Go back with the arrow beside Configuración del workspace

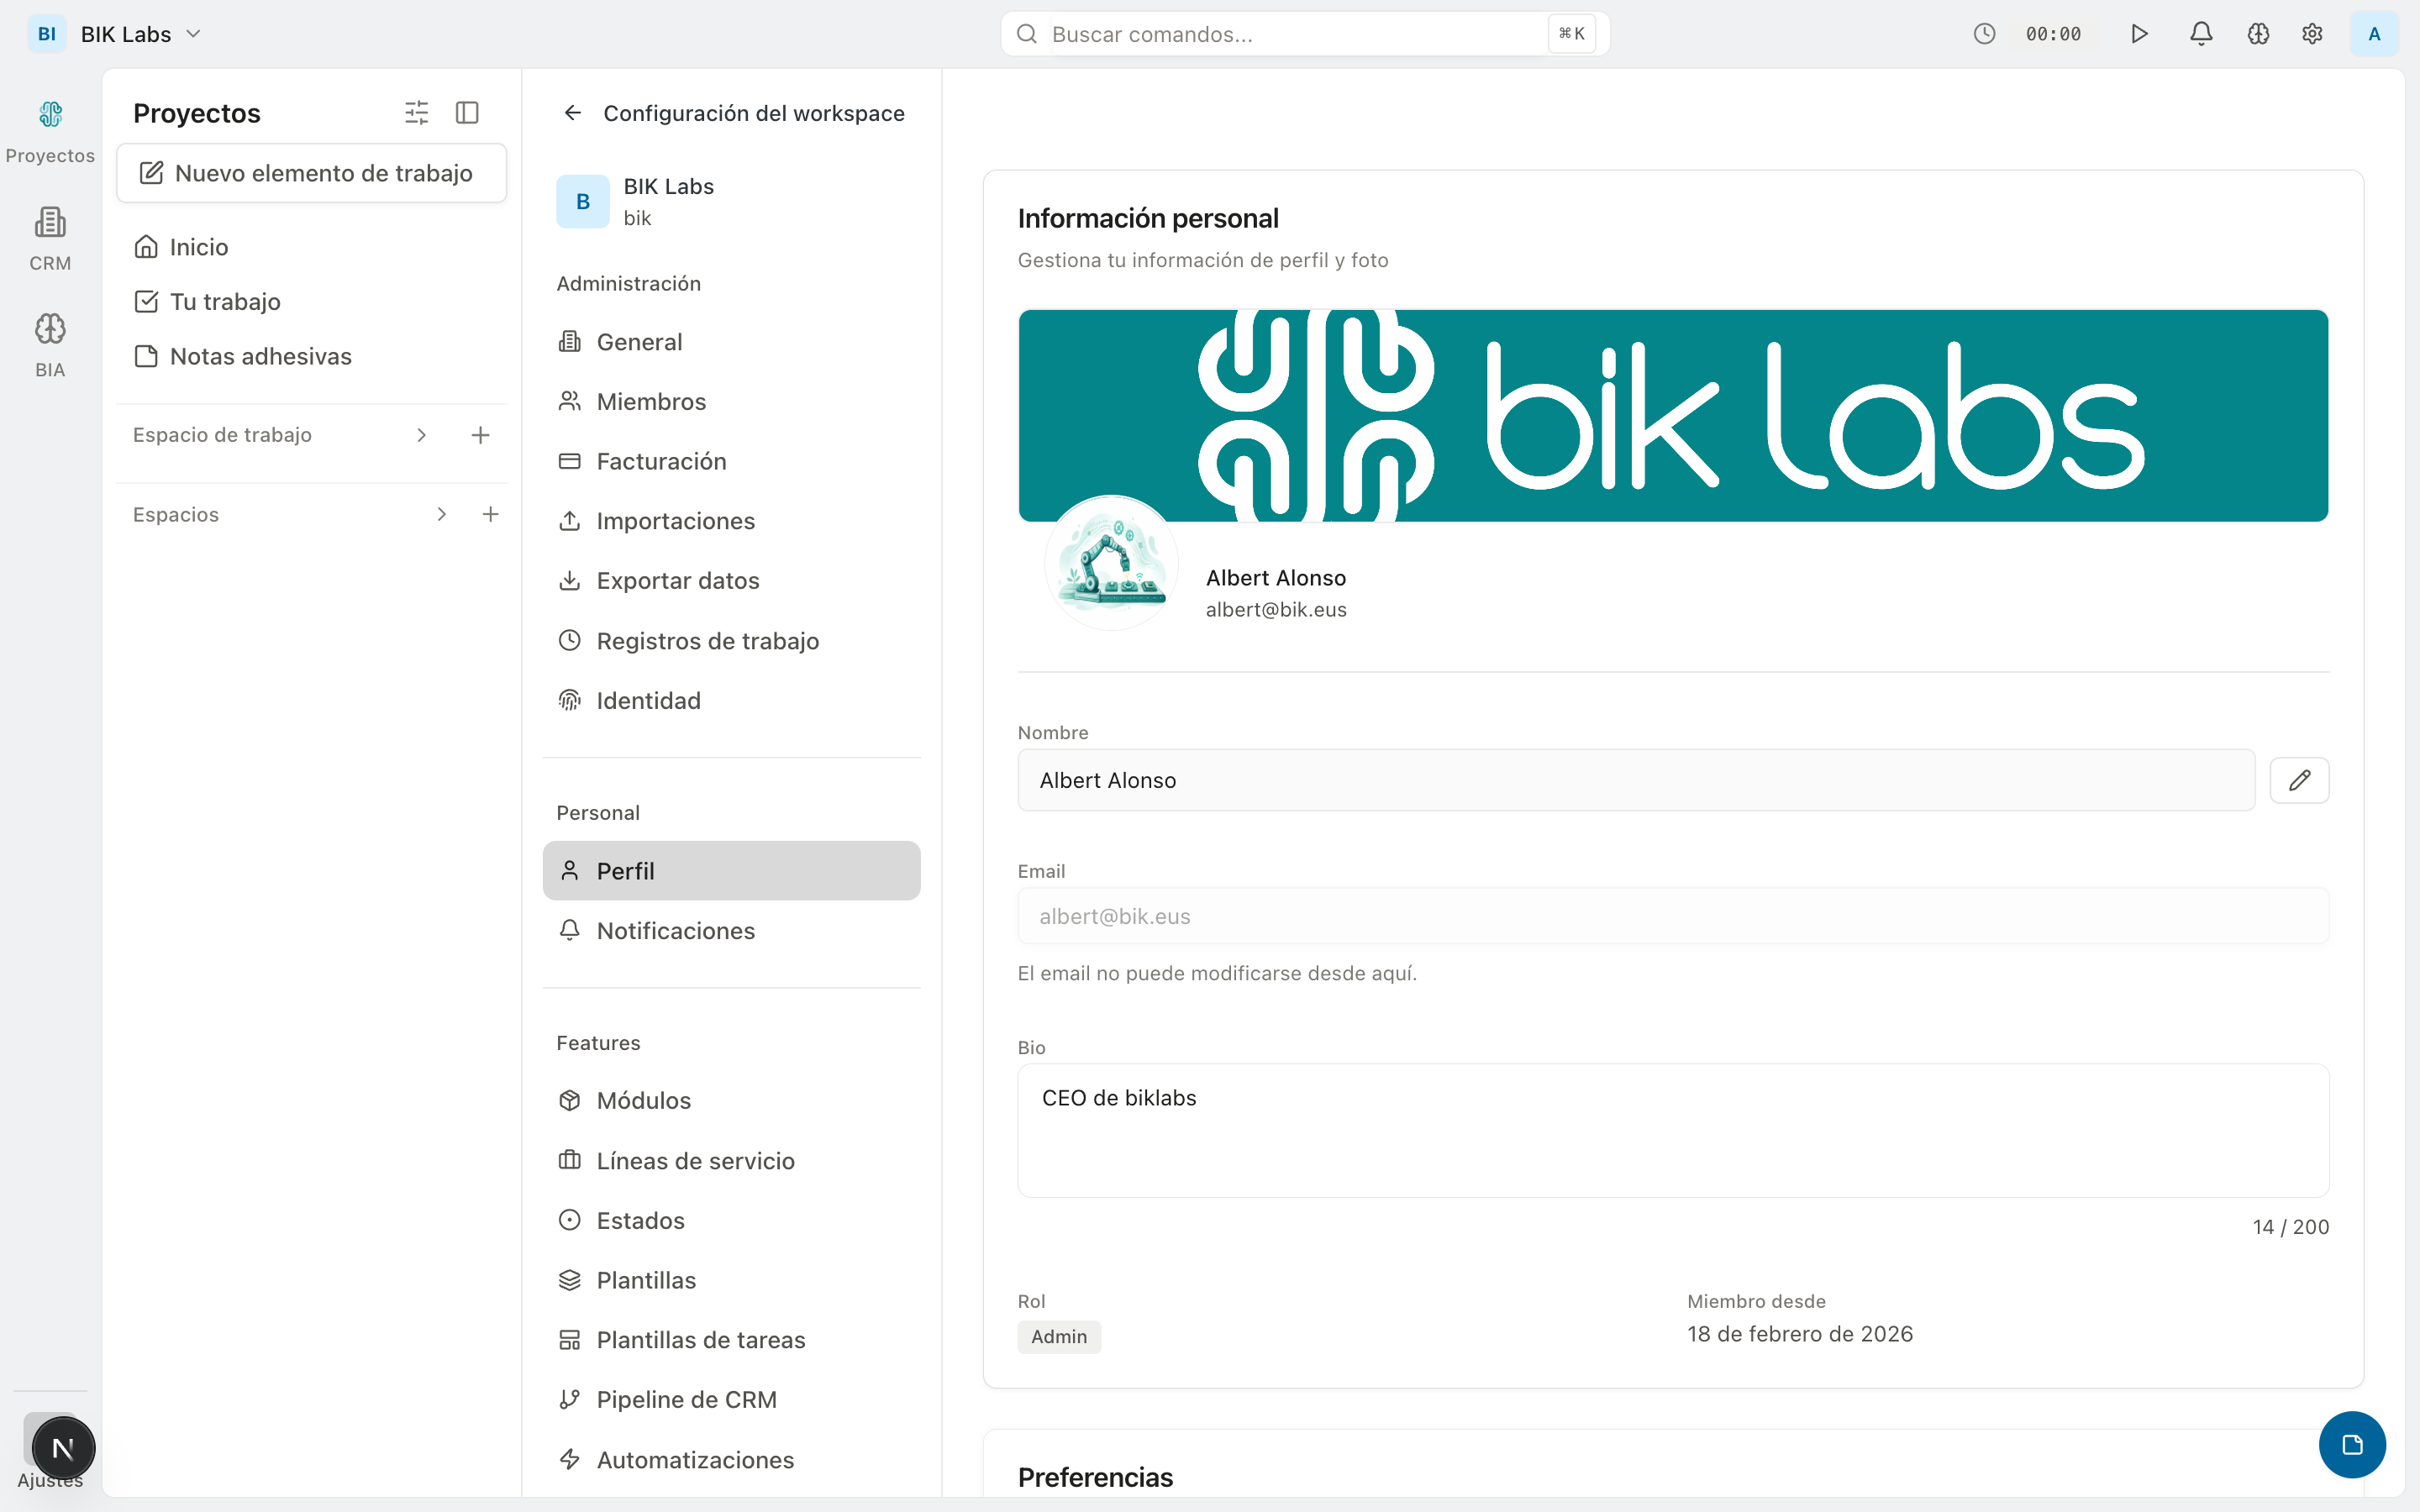coord(572,113)
